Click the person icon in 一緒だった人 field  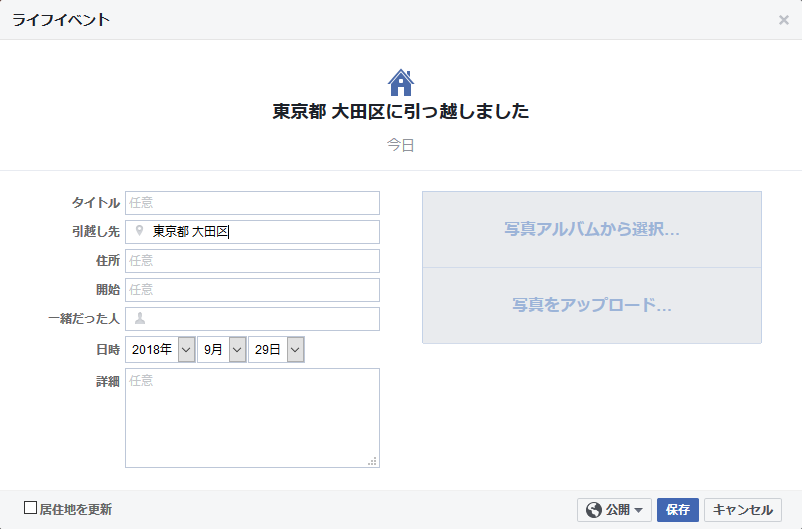tap(140, 318)
